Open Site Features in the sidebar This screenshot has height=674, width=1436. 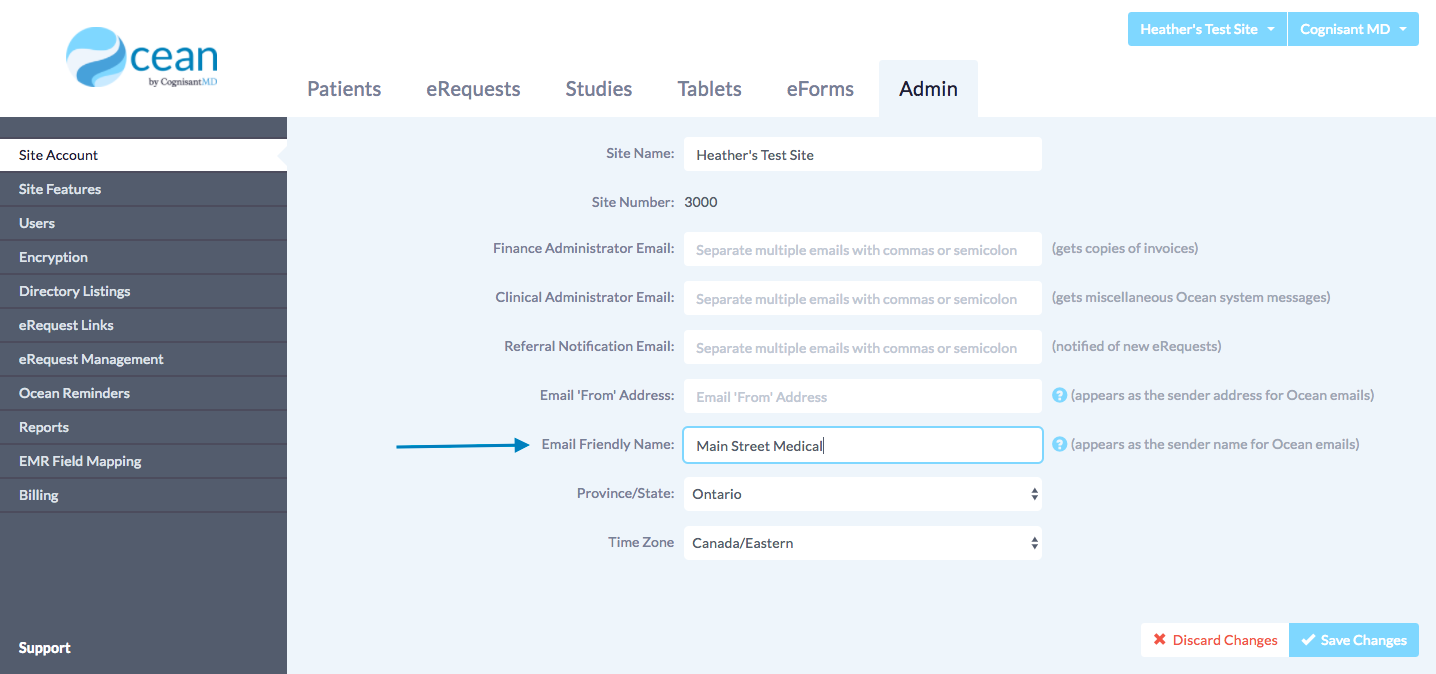pos(60,189)
